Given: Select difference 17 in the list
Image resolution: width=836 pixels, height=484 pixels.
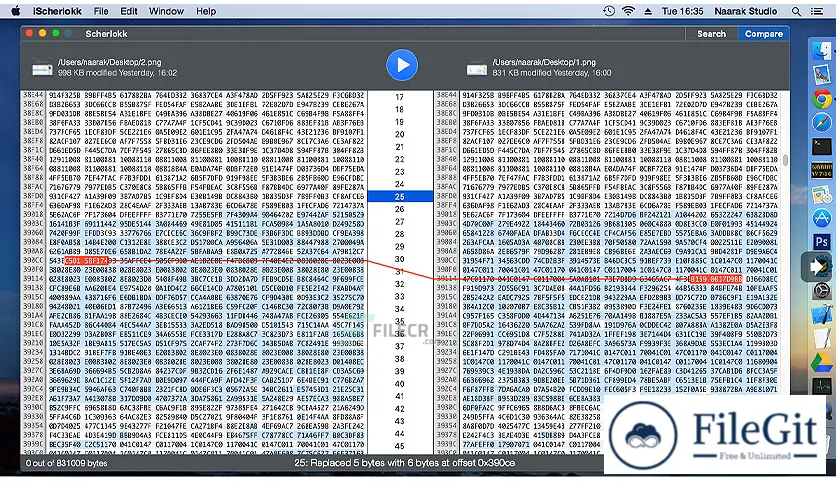Looking at the screenshot, I should pyautogui.click(x=399, y=97).
